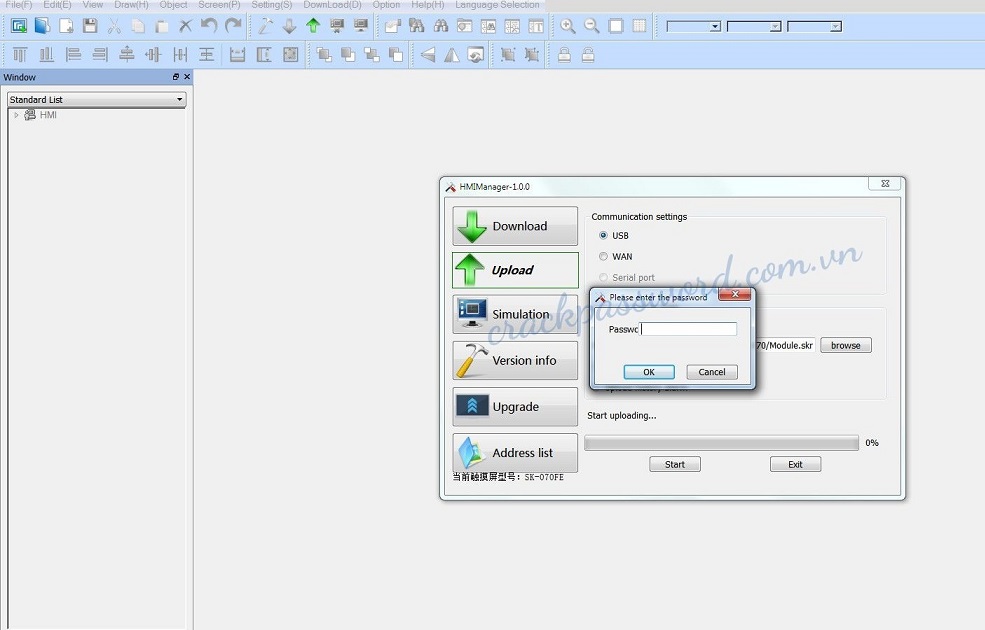
Task: Click the Save floppy disk icon
Action: [x=90, y=26]
